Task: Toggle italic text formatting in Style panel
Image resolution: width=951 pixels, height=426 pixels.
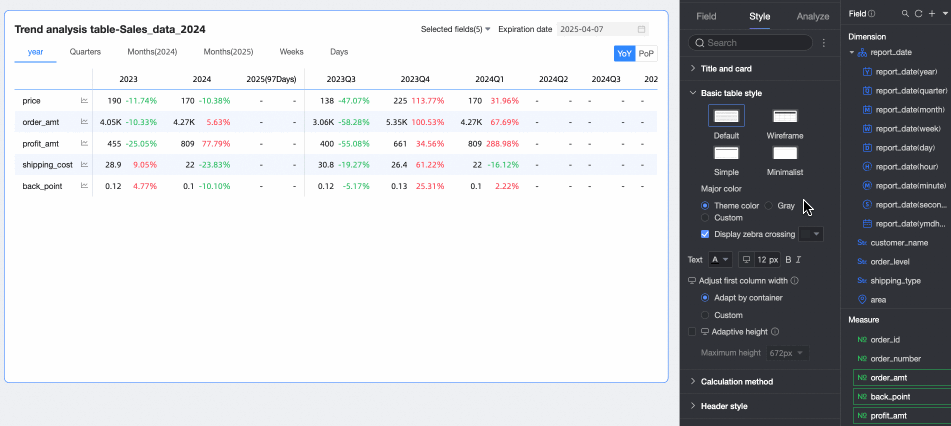Action: point(799,260)
